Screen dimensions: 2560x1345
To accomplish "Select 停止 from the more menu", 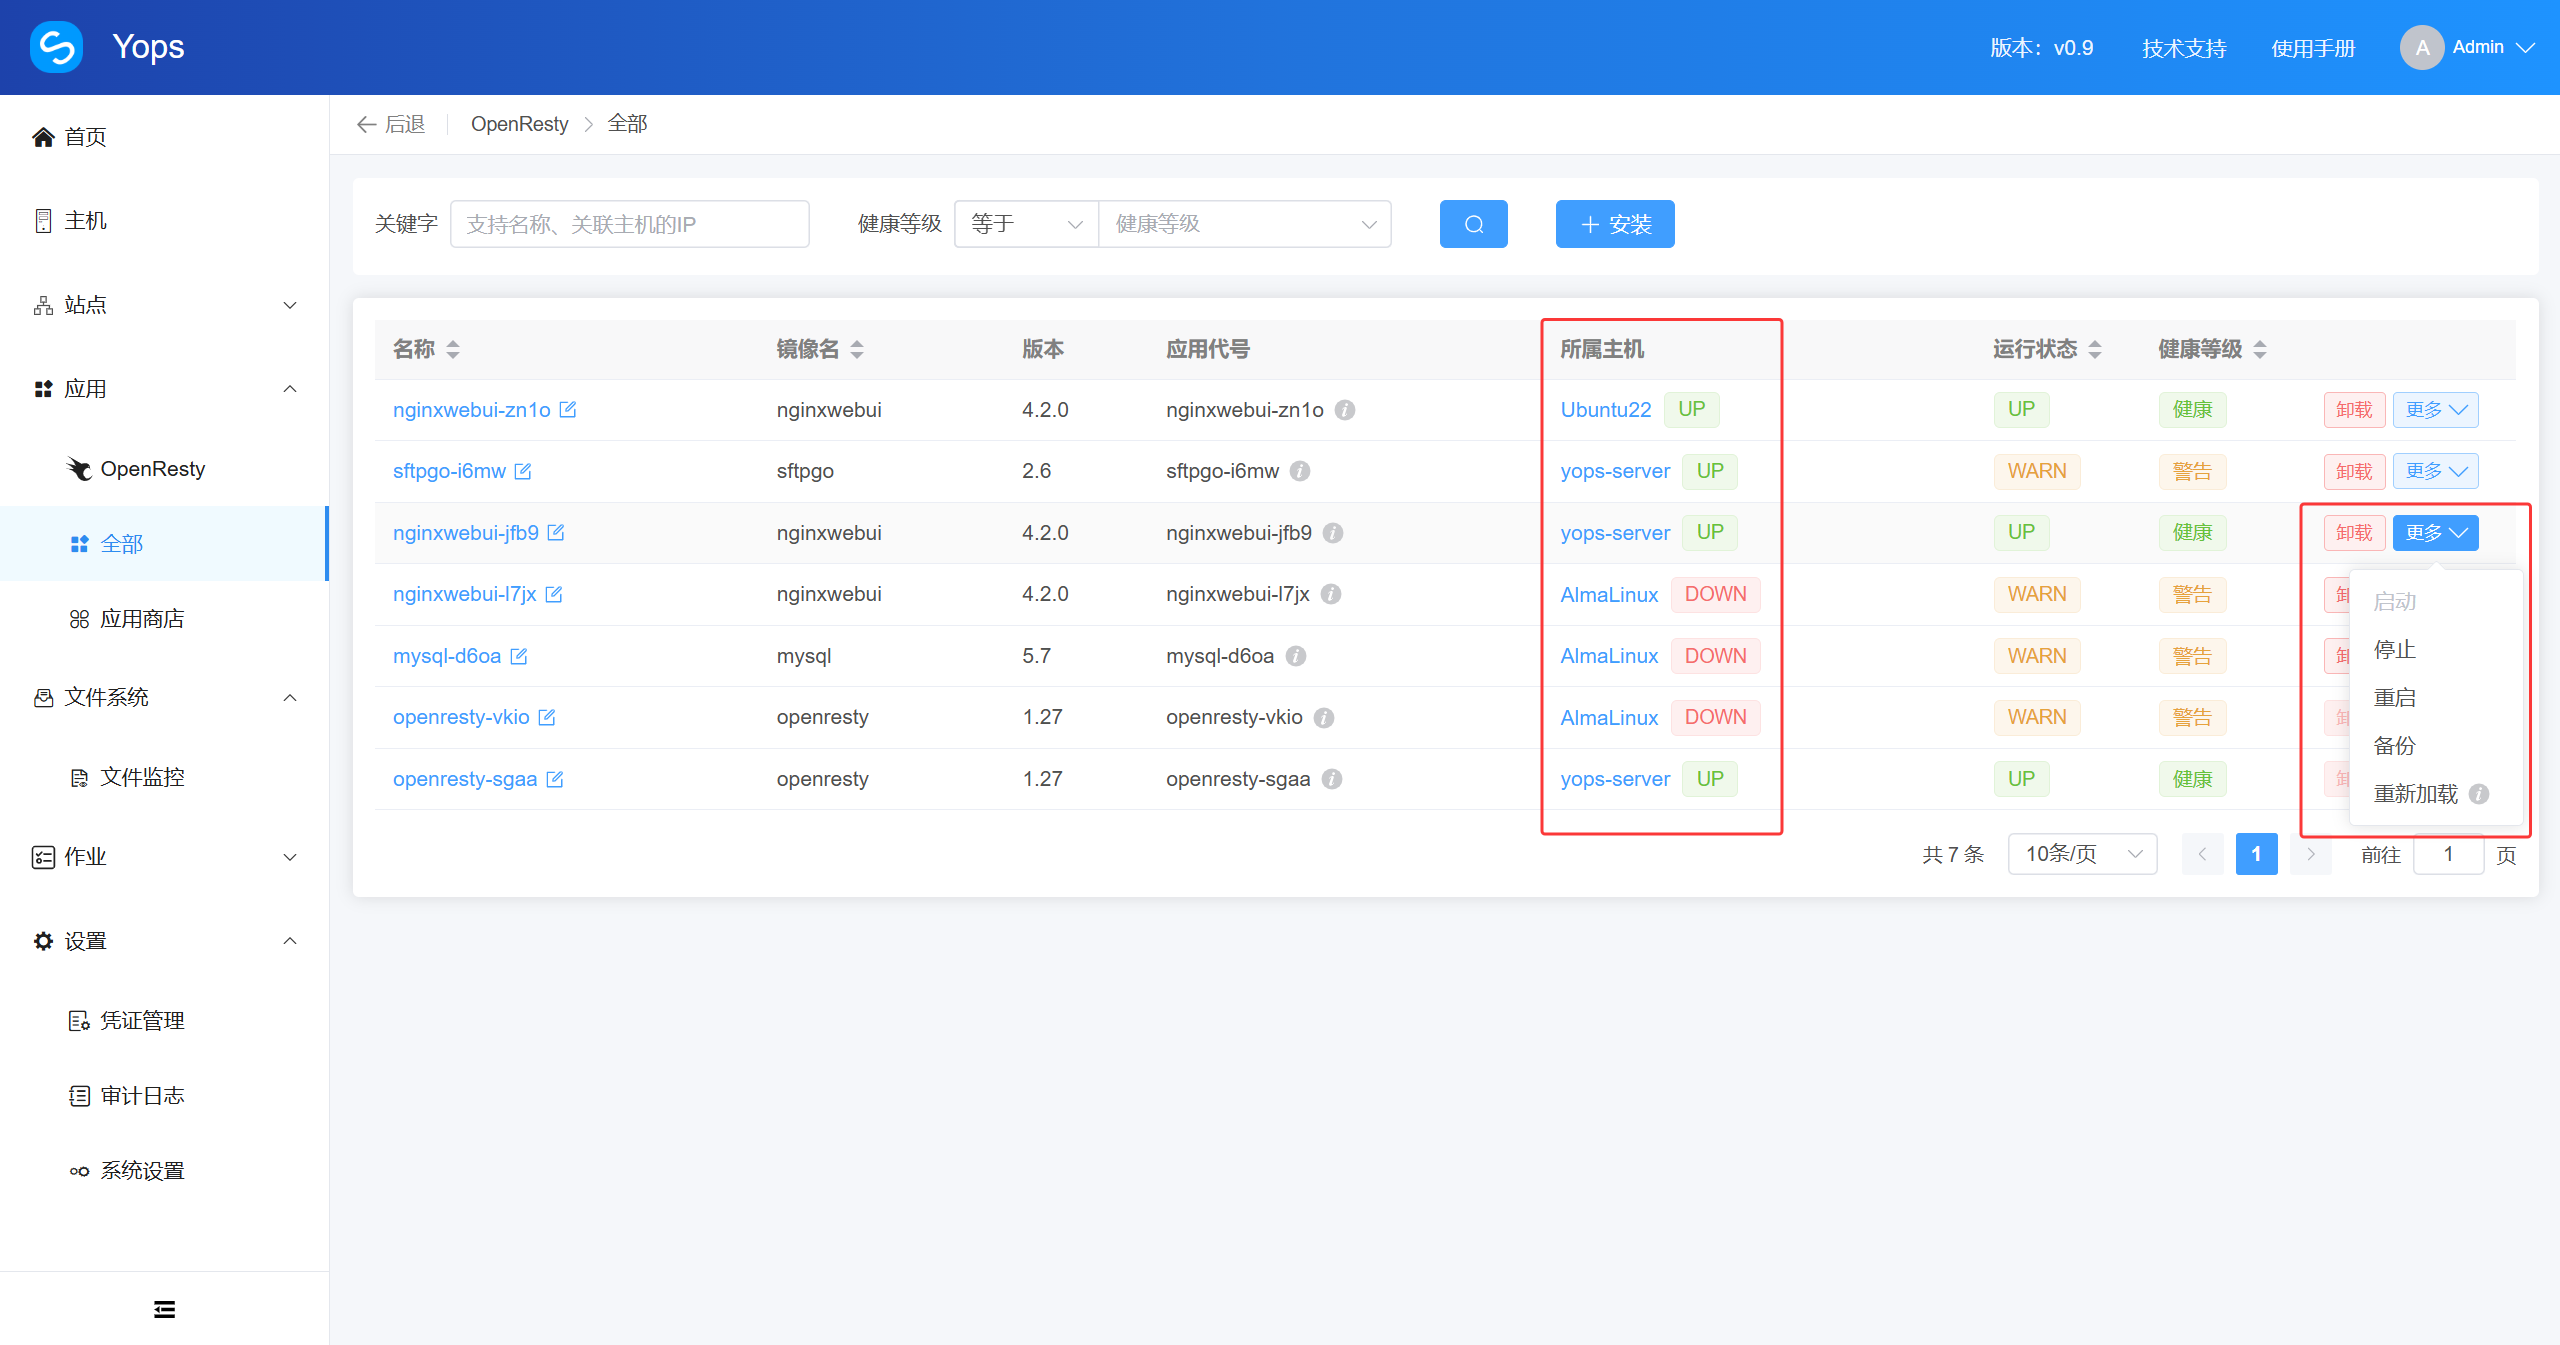I will tap(2395, 650).
